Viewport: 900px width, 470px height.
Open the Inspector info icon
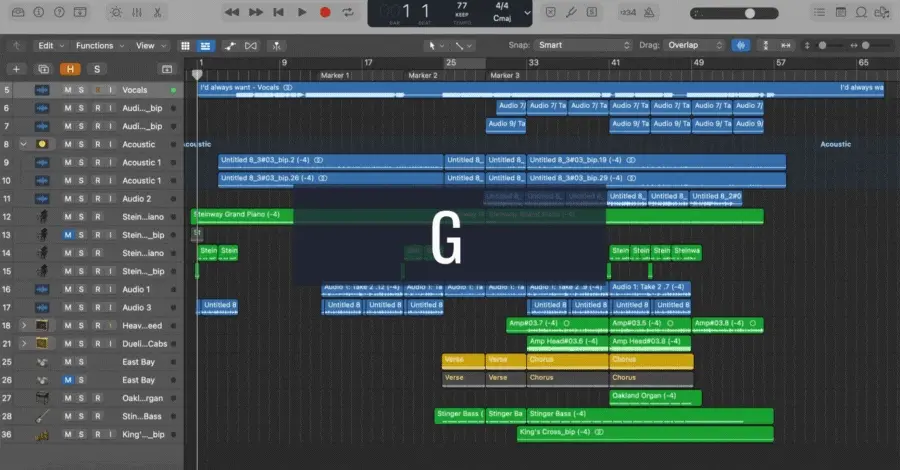pyautogui.click(x=38, y=12)
